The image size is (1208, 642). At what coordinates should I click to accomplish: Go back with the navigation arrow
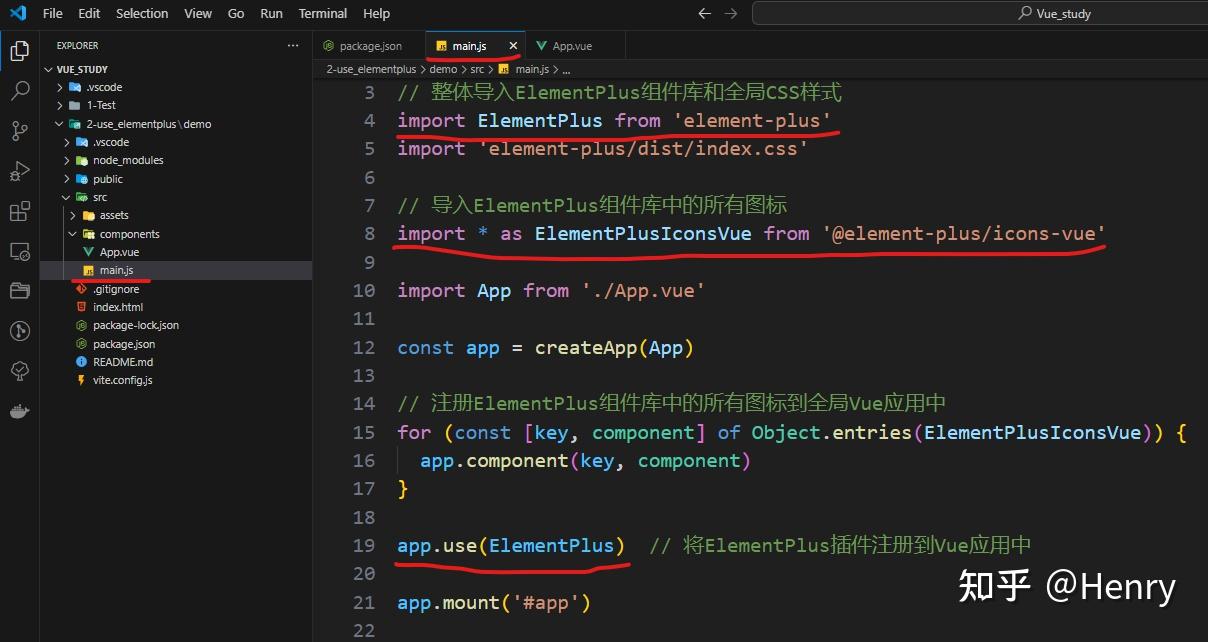[x=704, y=14]
